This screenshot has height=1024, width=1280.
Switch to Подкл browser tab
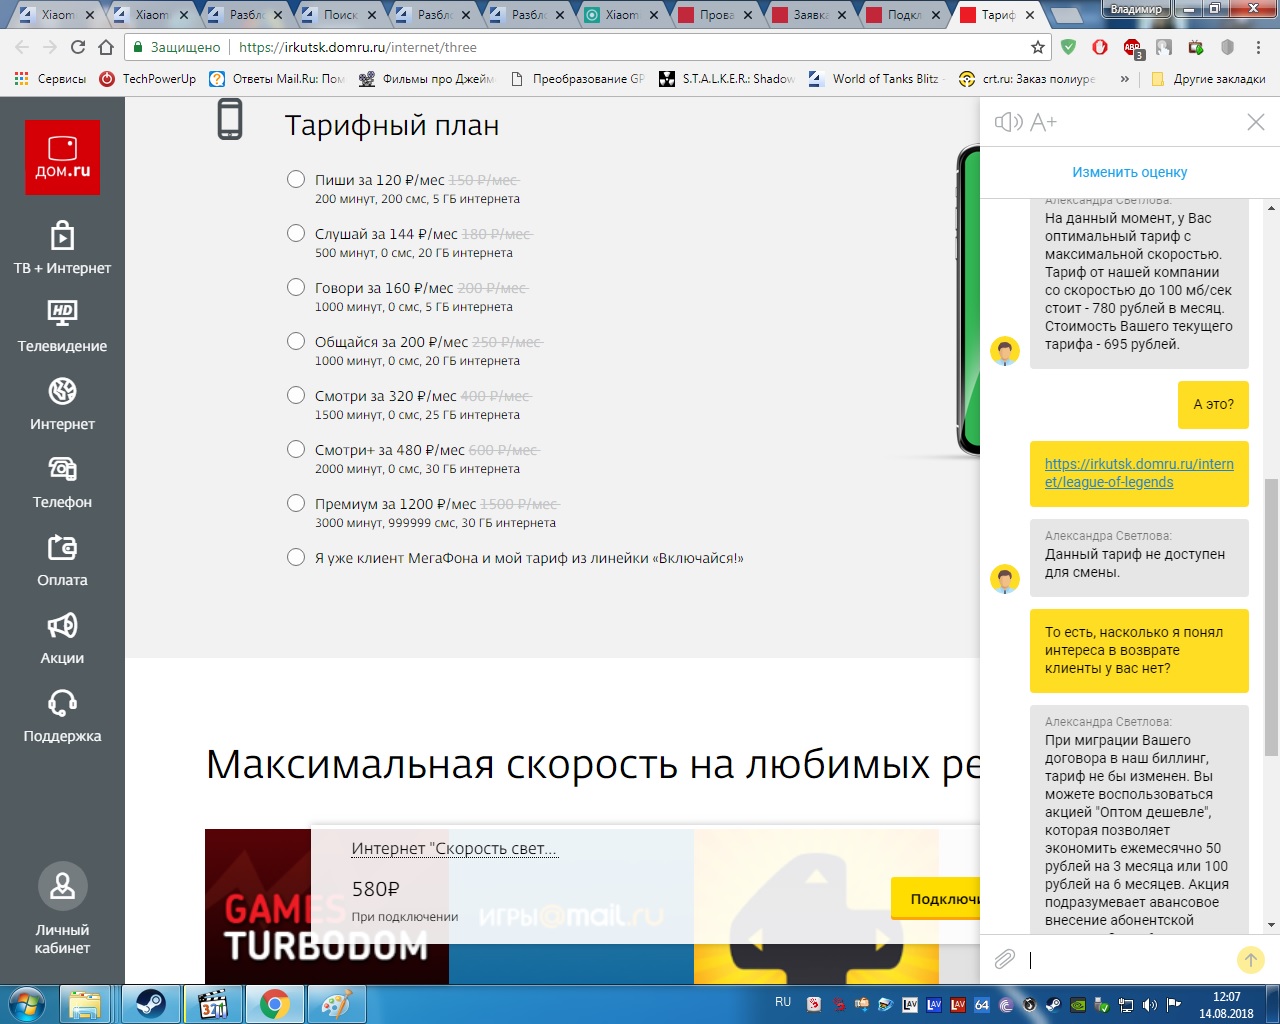coord(904,15)
